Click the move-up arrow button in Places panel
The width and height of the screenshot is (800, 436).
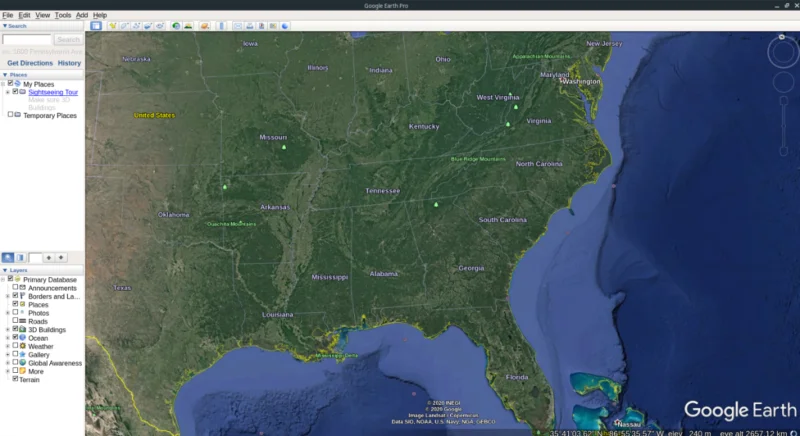48,258
